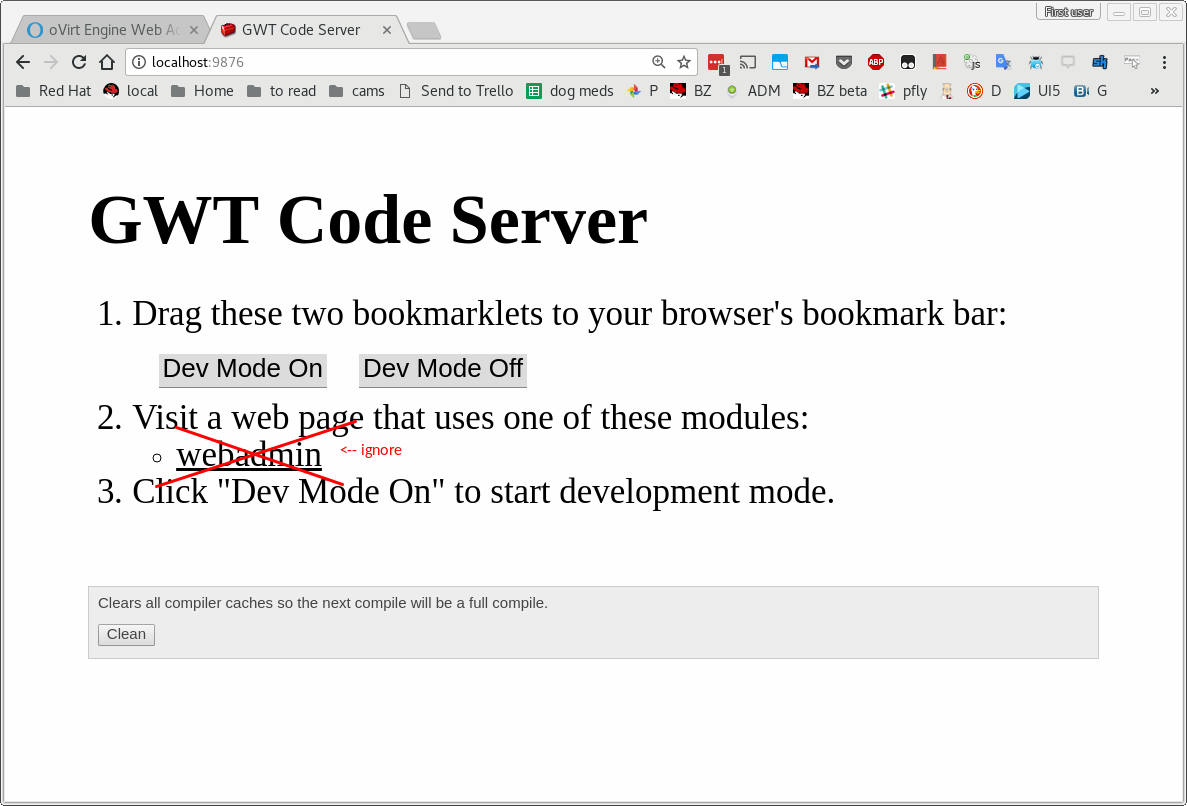Select the GWT Code Server tab
The image size is (1187, 806).
tap(300, 30)
